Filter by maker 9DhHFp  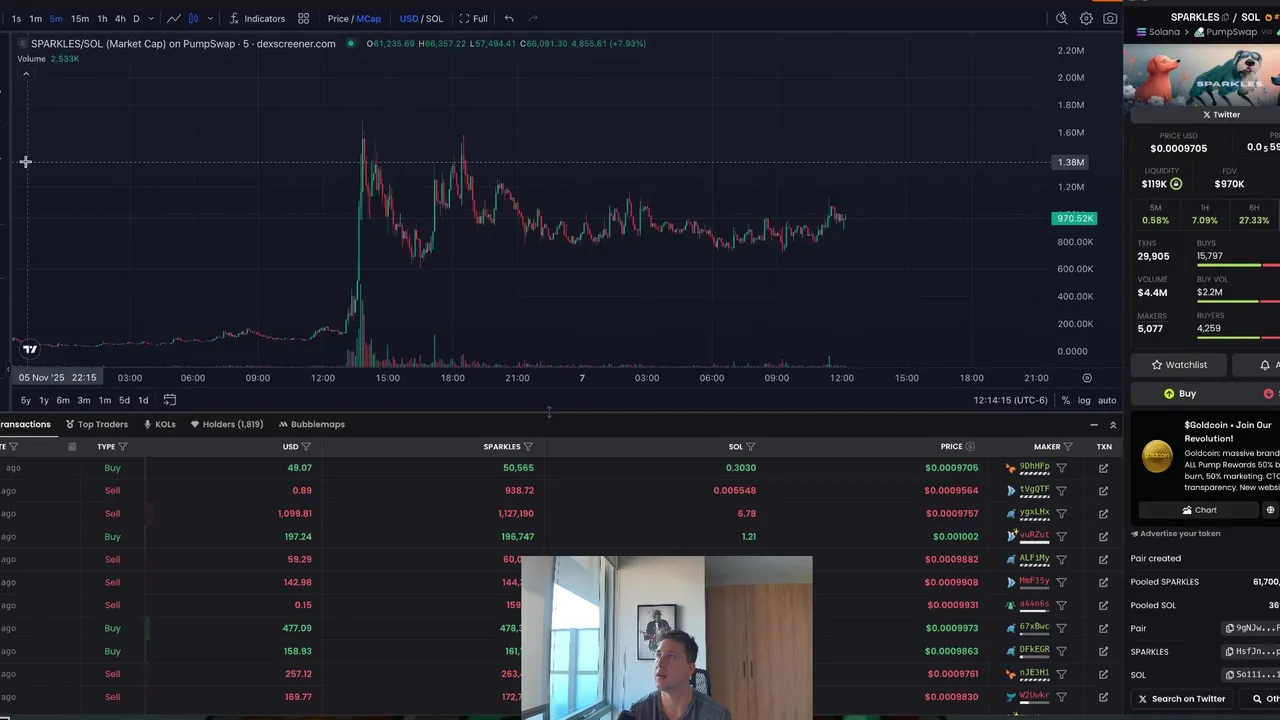[1061, 468]
